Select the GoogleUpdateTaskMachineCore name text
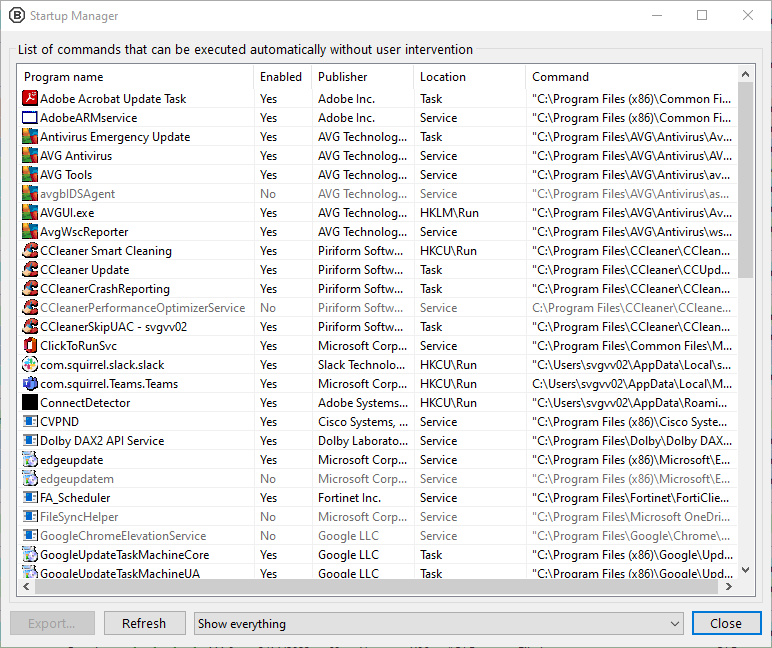The image size is (772, 648). 125,555
